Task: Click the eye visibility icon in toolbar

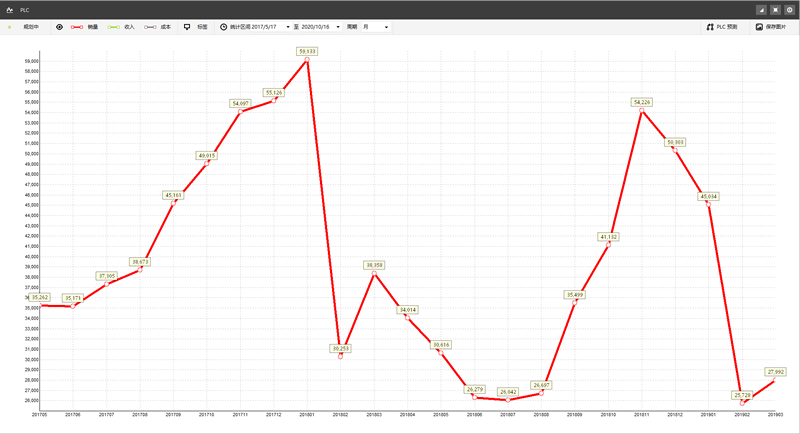Action: pyautogui.click(x=59, y=27)
